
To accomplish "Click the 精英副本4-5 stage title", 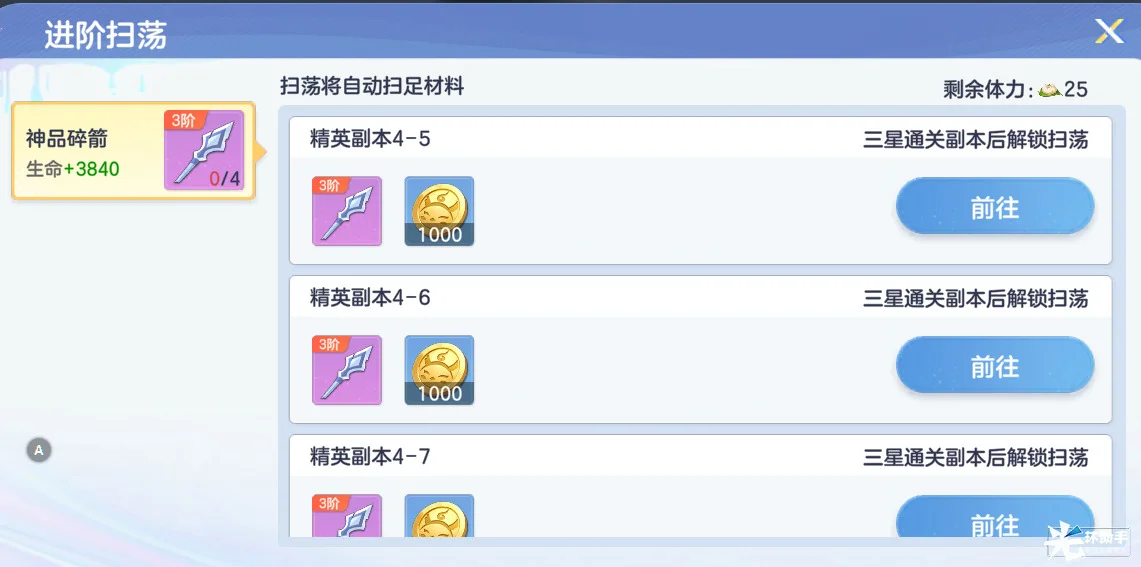I will (x=370, y=139).
